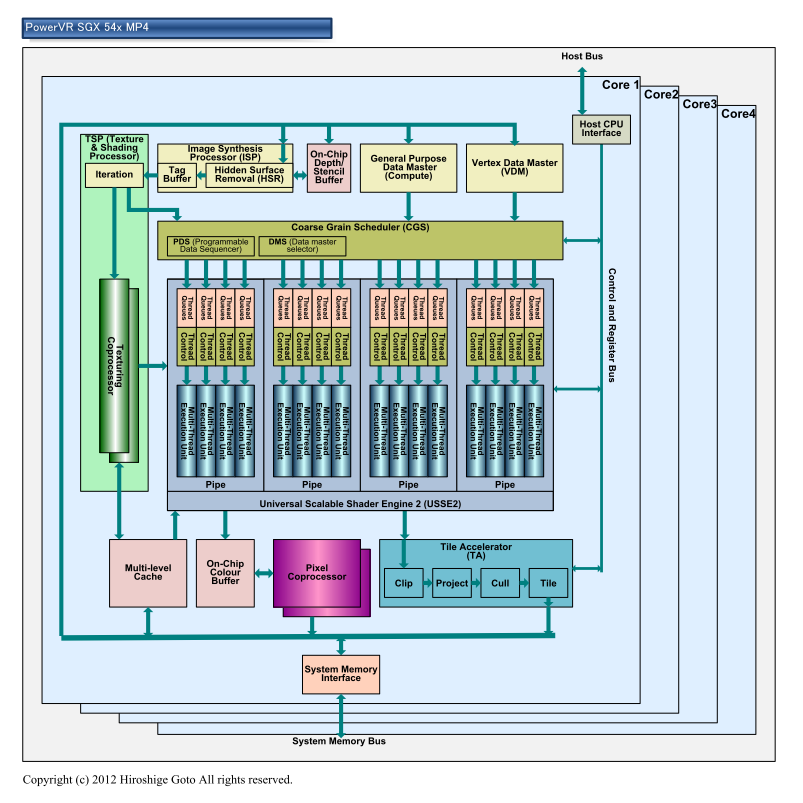803x803 pixels.
Task: Select the Iteration block
Action: [114, 175]
